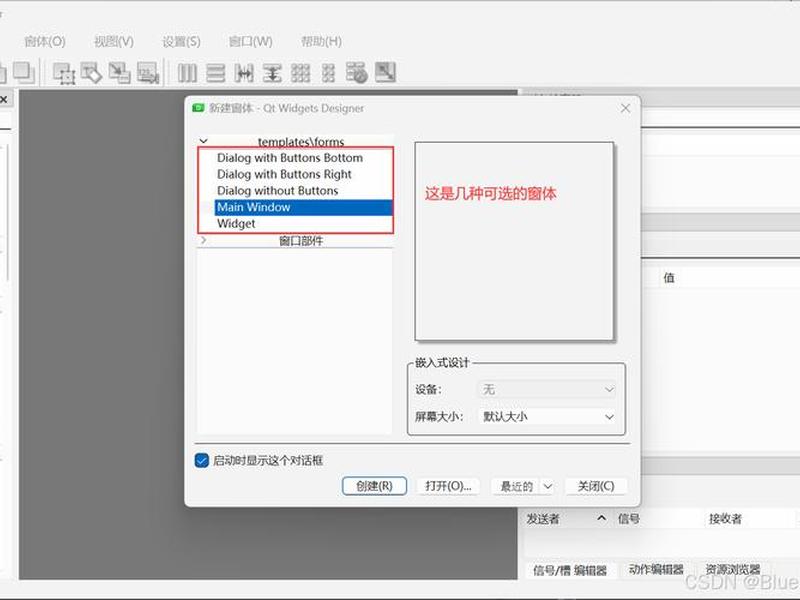This screenshot has width=800, height=600.
Task: Click the 最近的 button
Action: coord(516,486)
